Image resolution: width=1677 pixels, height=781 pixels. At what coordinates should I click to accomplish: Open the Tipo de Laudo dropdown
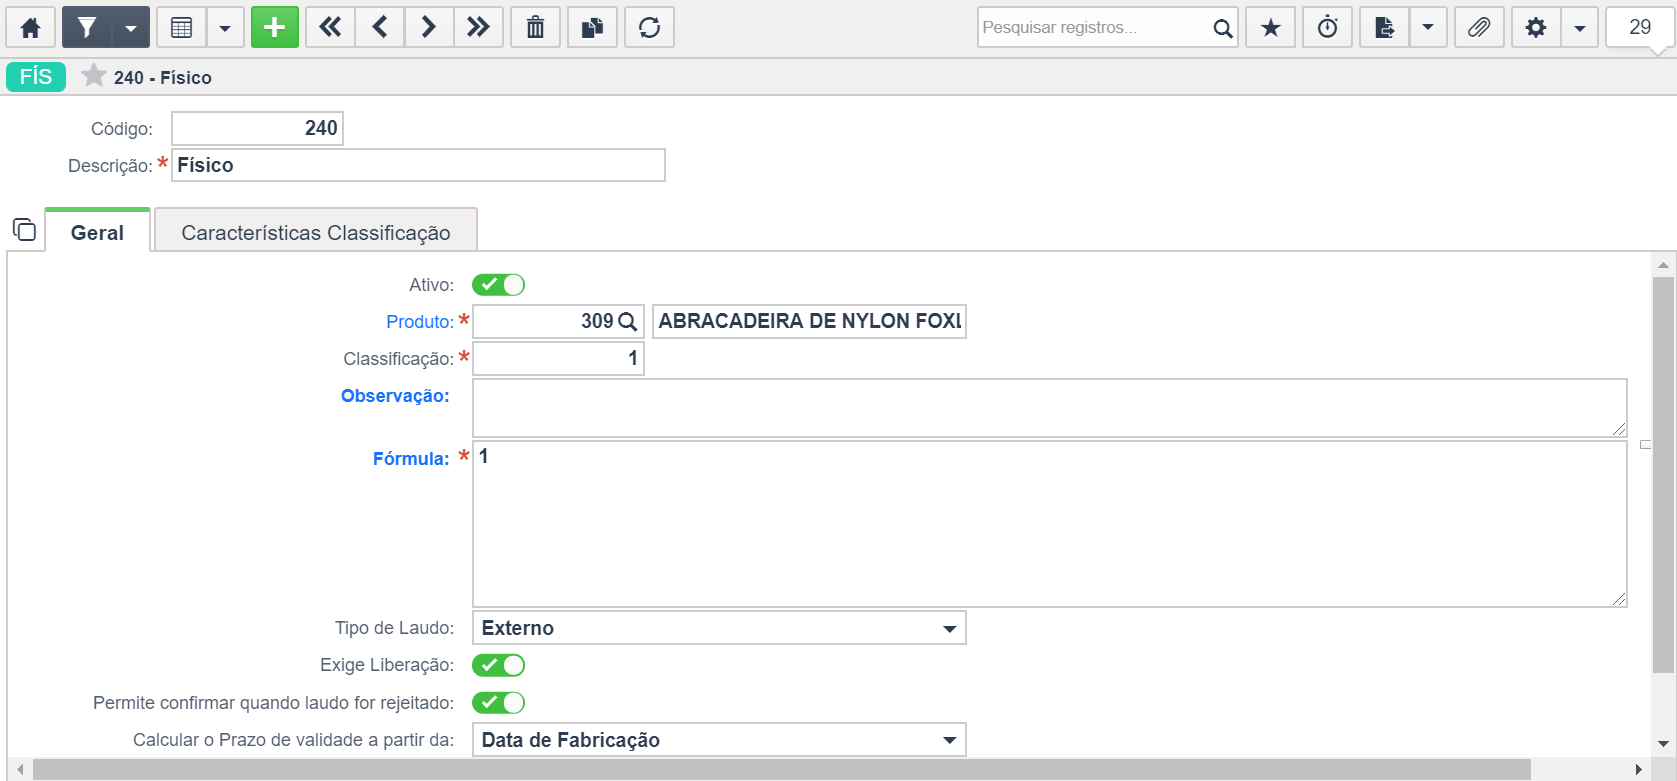point(719,628)
